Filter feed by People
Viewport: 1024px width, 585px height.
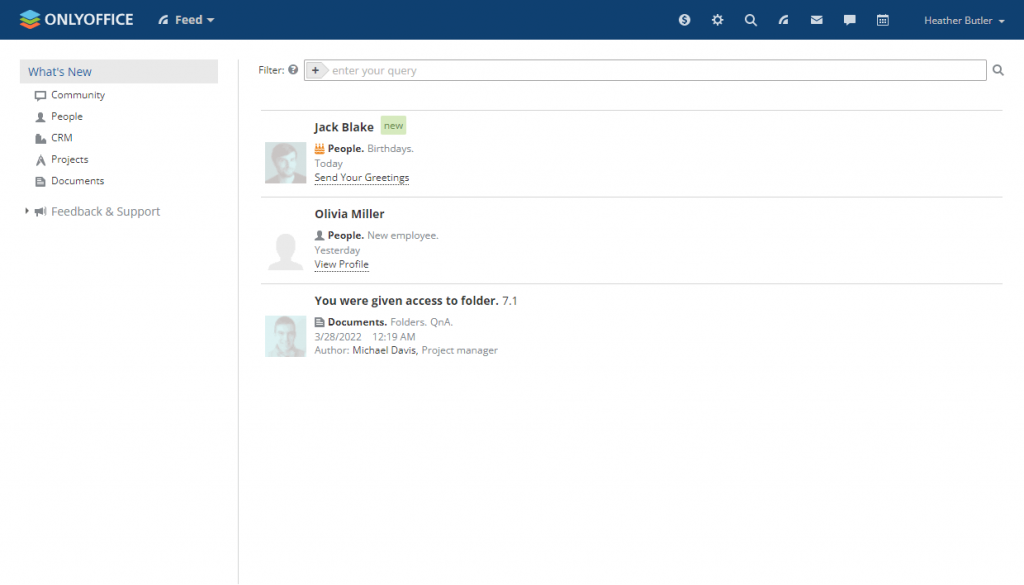tap(68, 116)
